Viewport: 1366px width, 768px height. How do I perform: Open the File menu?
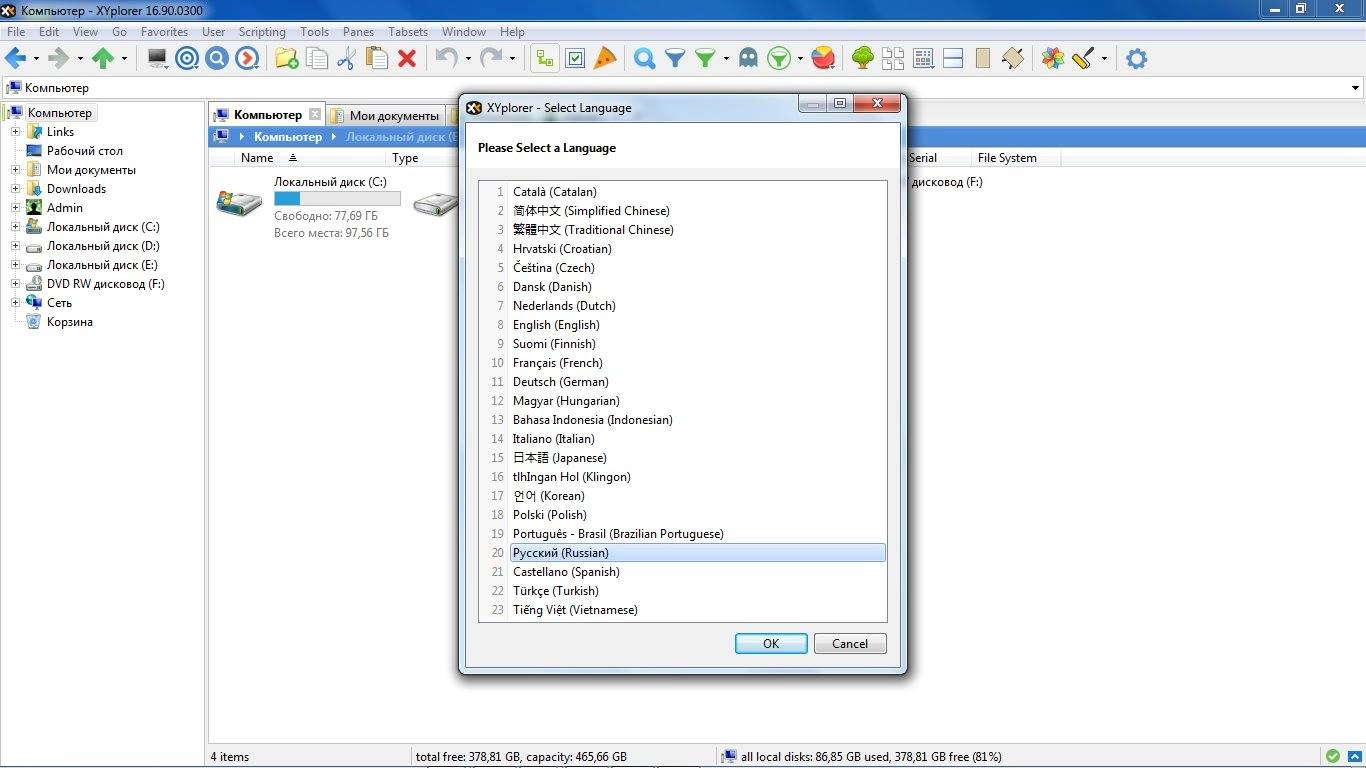[x=16, y=32]
